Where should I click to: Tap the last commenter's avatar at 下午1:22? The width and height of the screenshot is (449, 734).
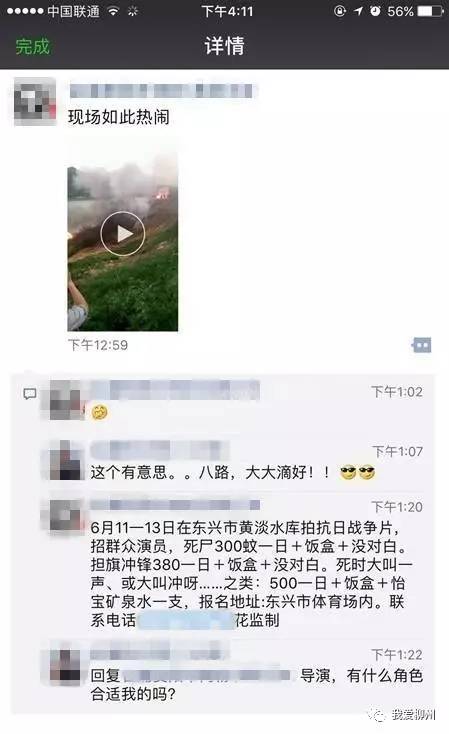66,667
